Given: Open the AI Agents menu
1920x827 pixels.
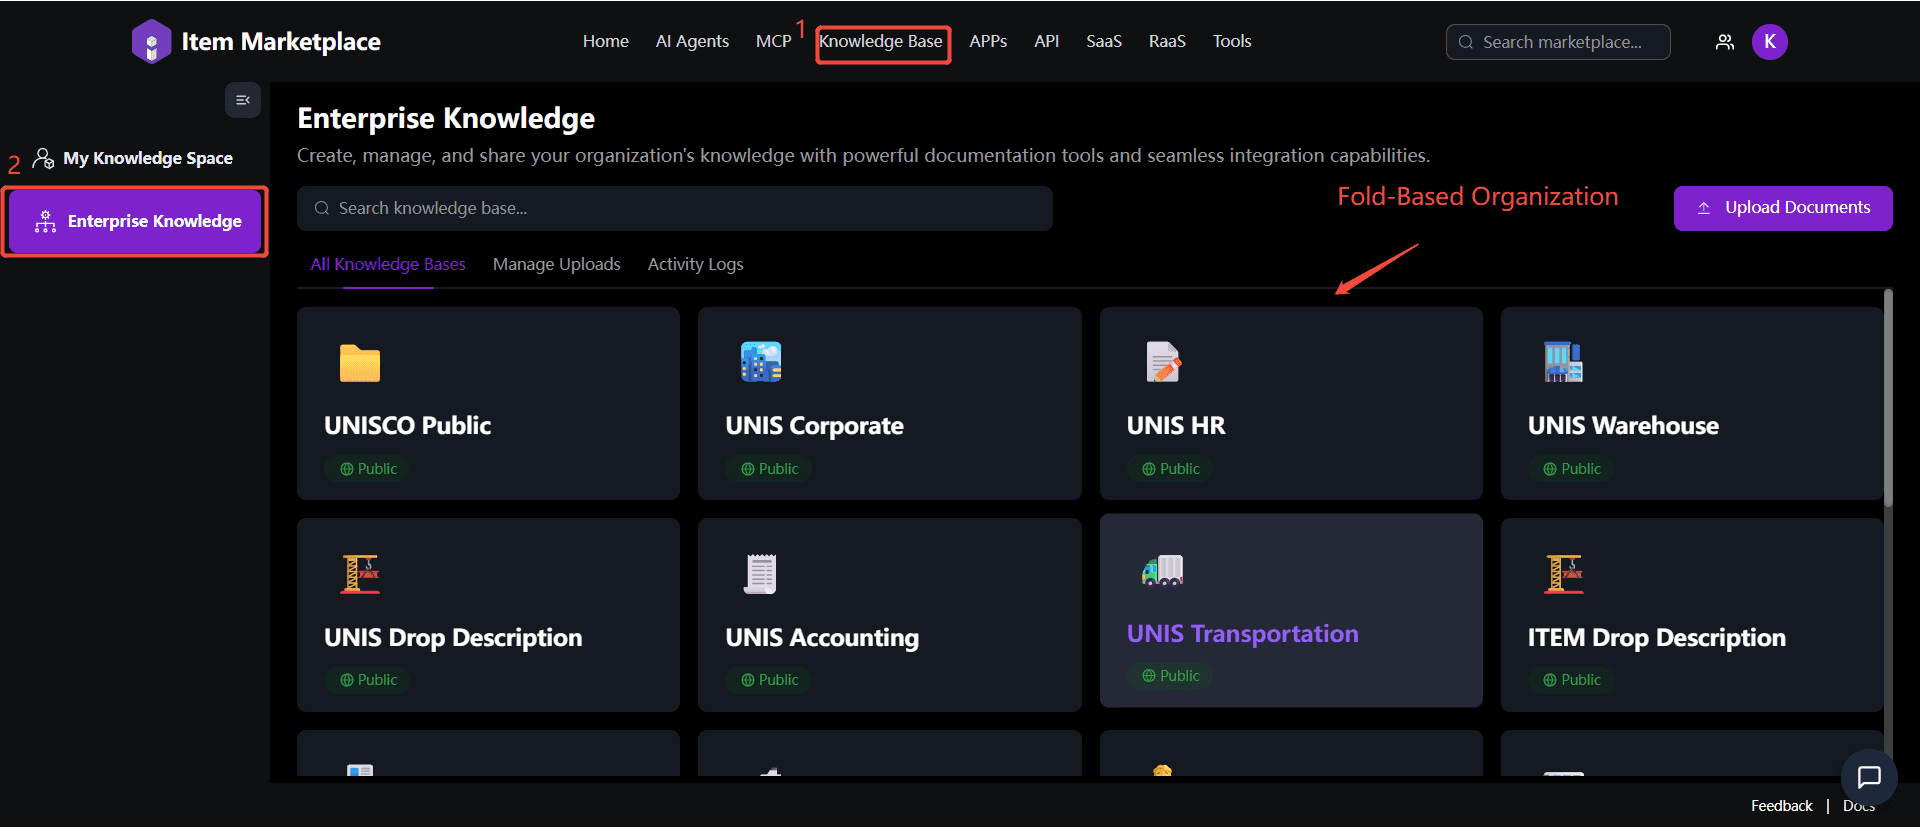Looking at the screenshot, I should (692, 41).
